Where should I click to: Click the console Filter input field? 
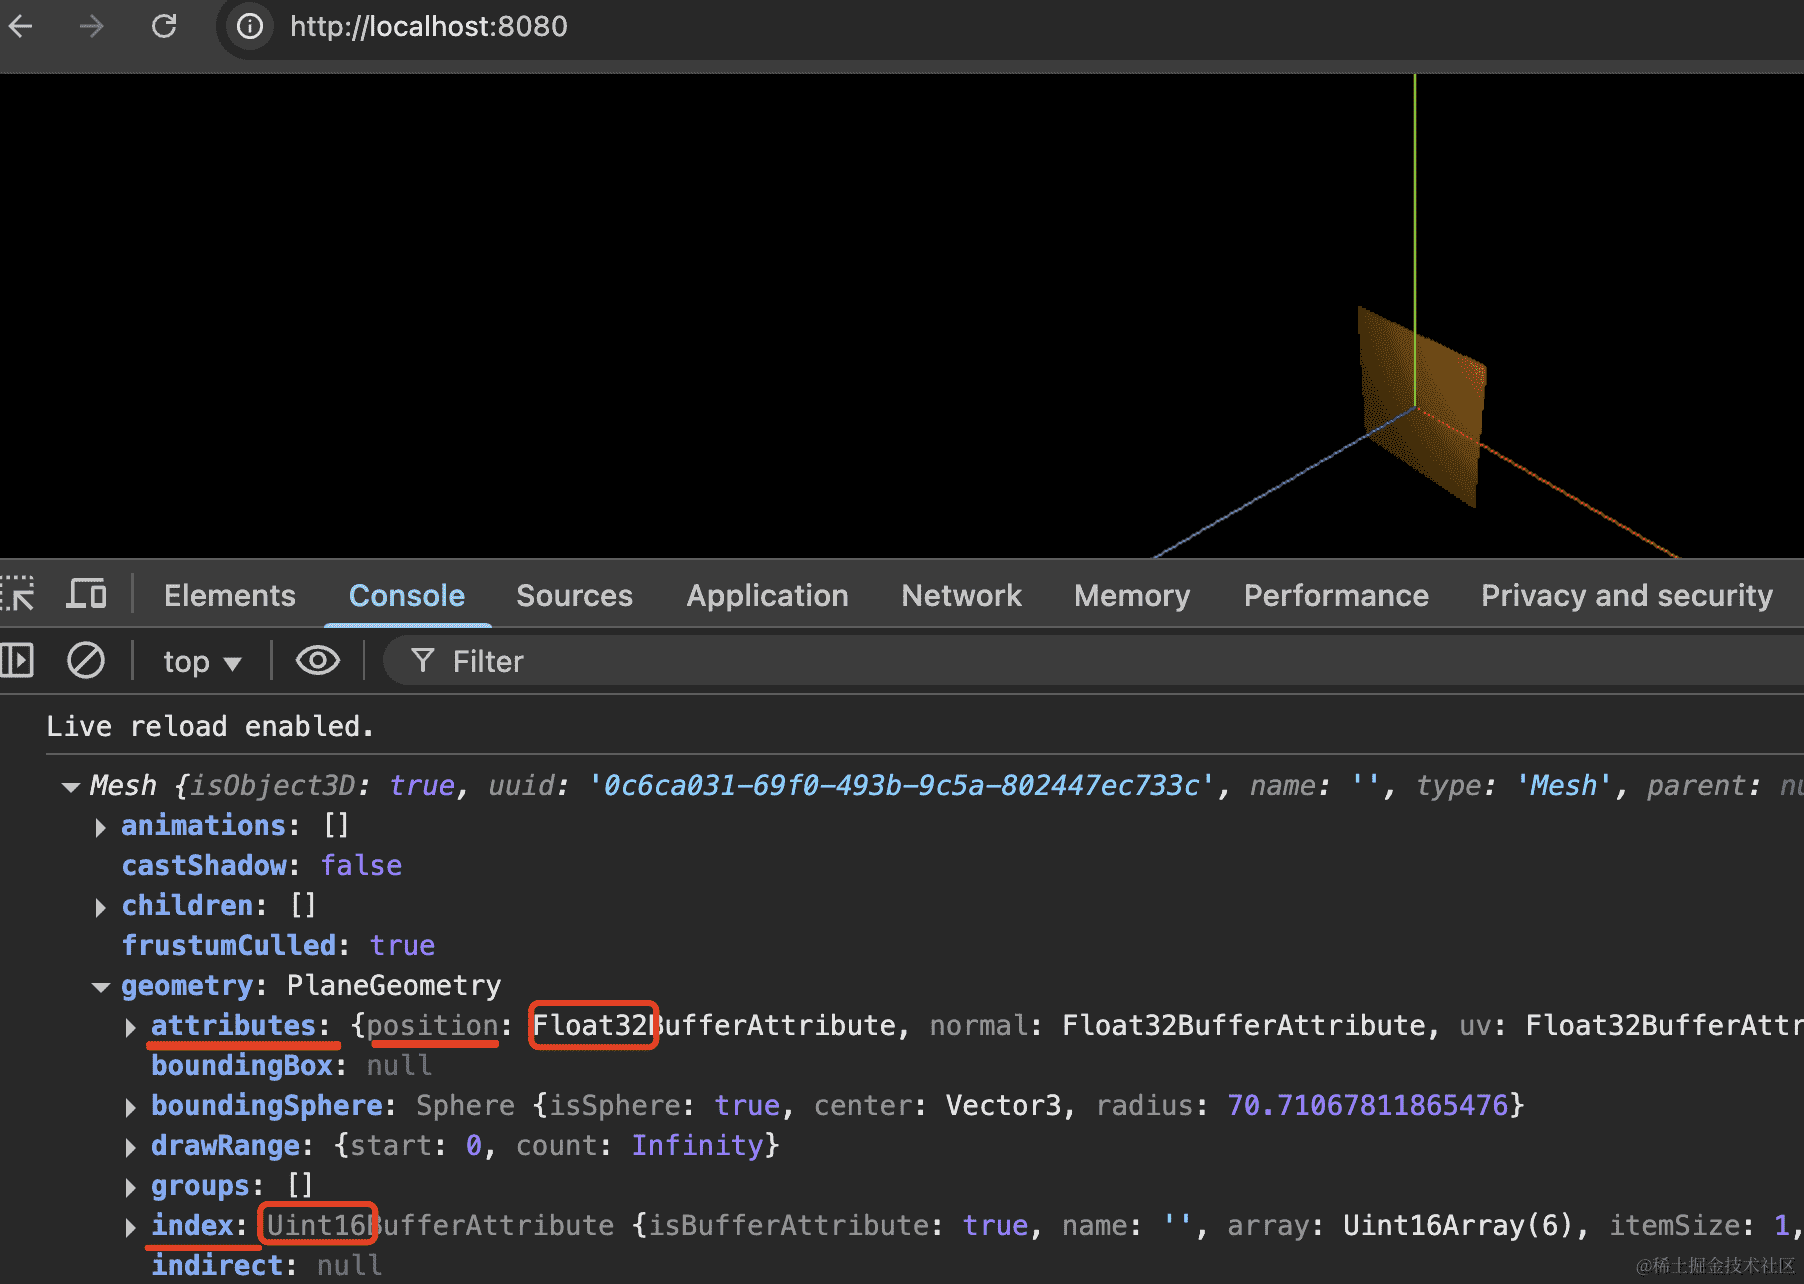pyautogui.click(x=900, y=661)
